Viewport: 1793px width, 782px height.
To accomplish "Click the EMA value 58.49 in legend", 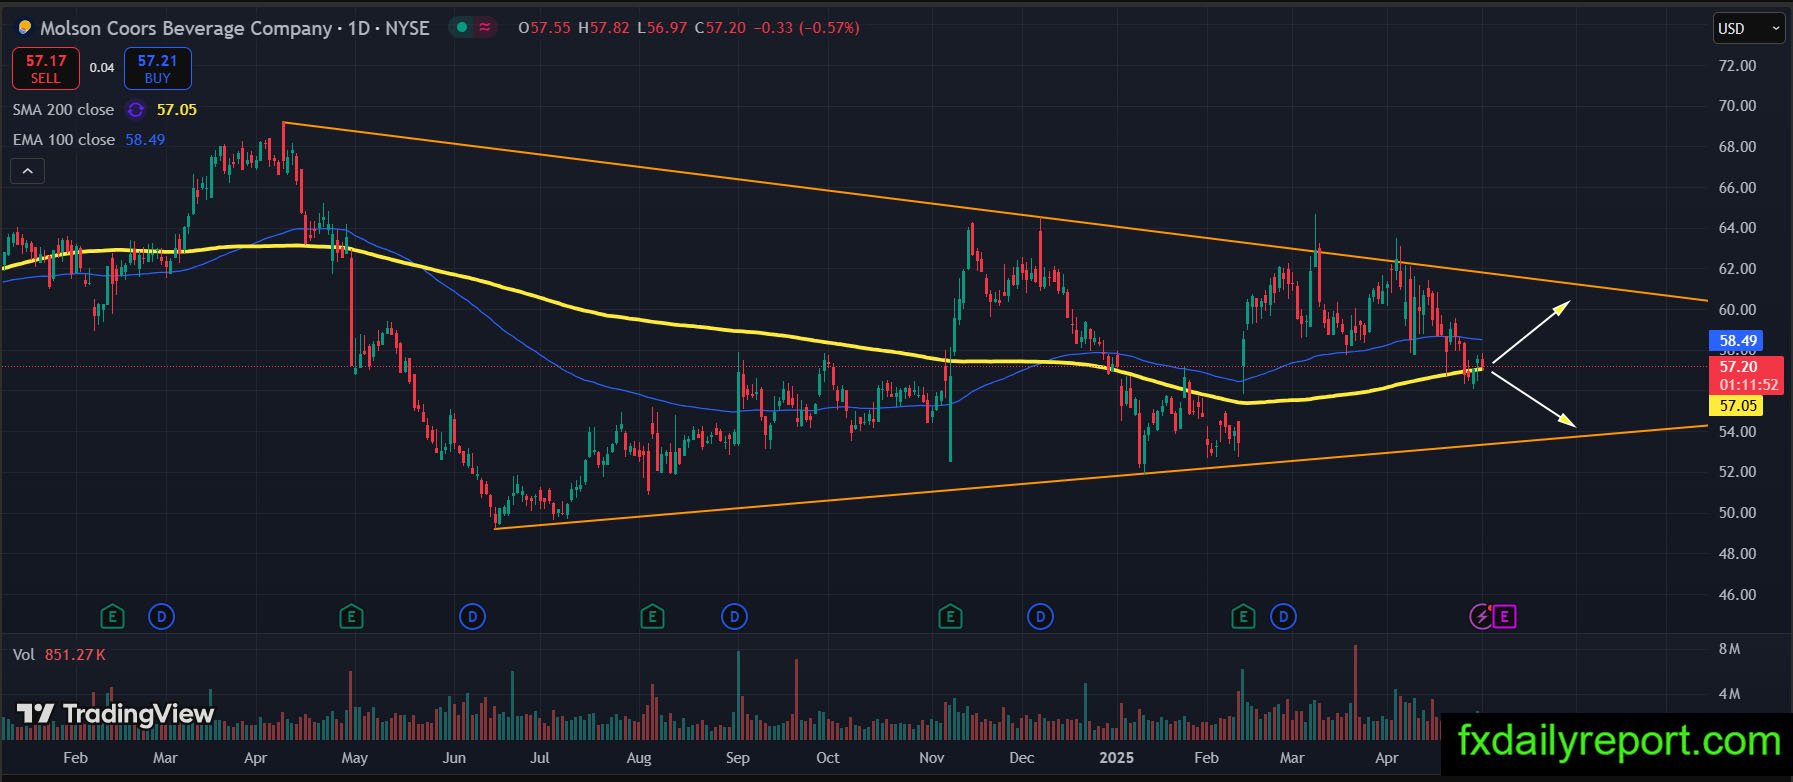I will (145, 140).
